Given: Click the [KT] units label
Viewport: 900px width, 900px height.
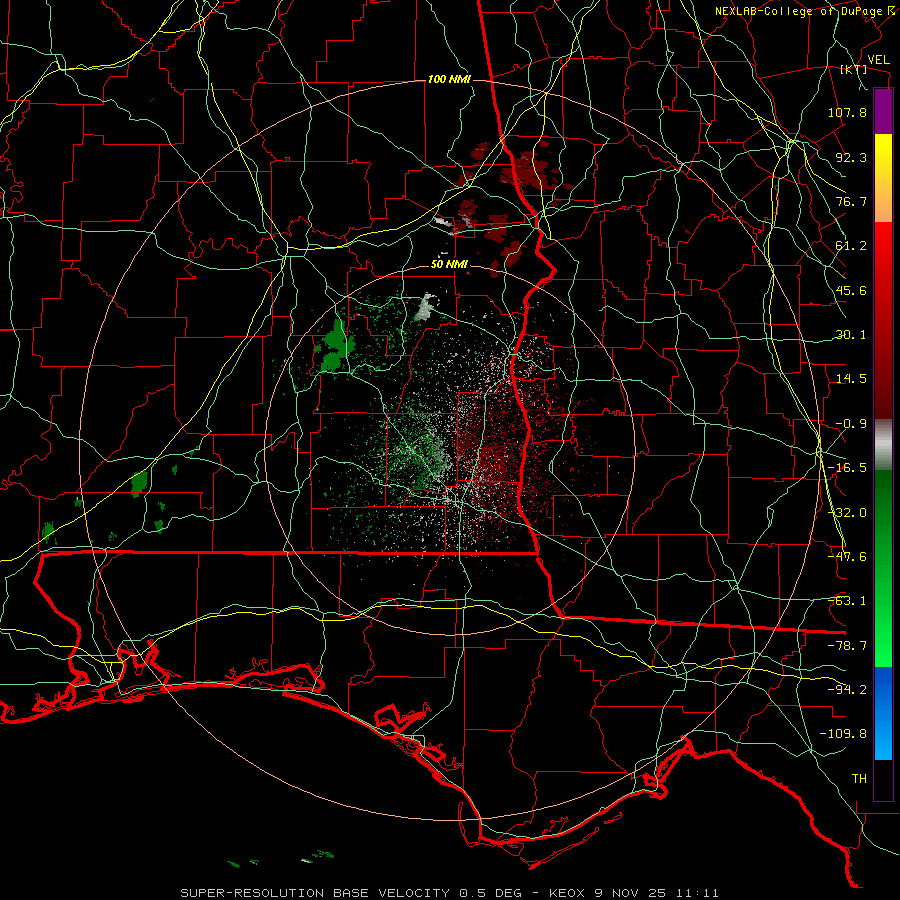Looking at the screenshot, I should [x=854, y=69].
